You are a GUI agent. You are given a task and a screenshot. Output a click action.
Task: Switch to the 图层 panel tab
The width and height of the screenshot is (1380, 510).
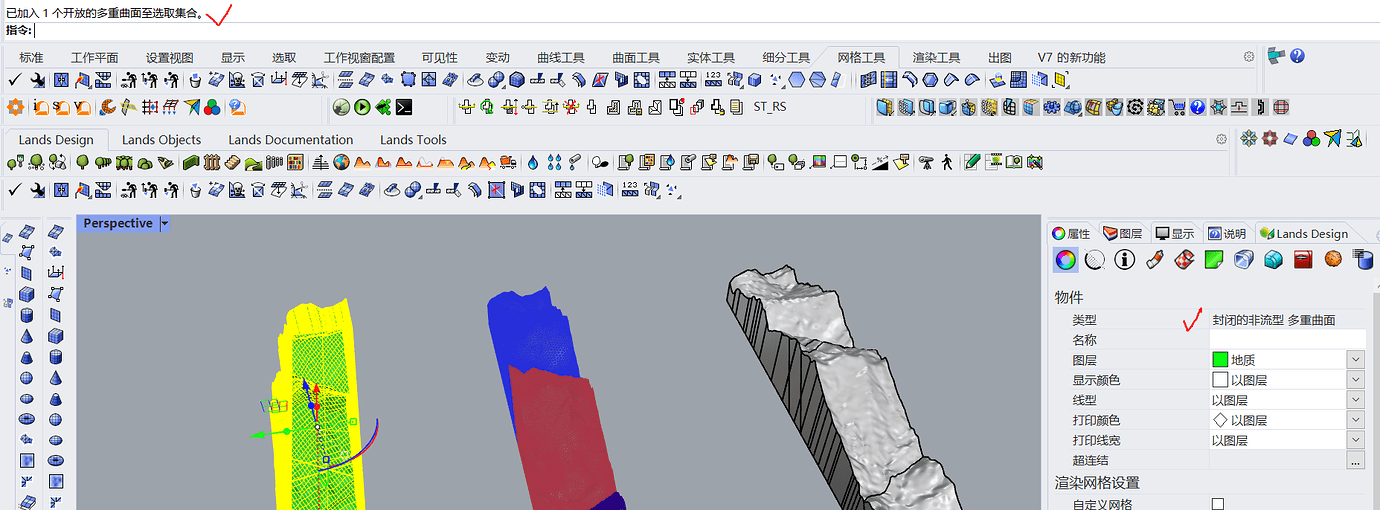pyautogui.click(x=1122, y=233)
